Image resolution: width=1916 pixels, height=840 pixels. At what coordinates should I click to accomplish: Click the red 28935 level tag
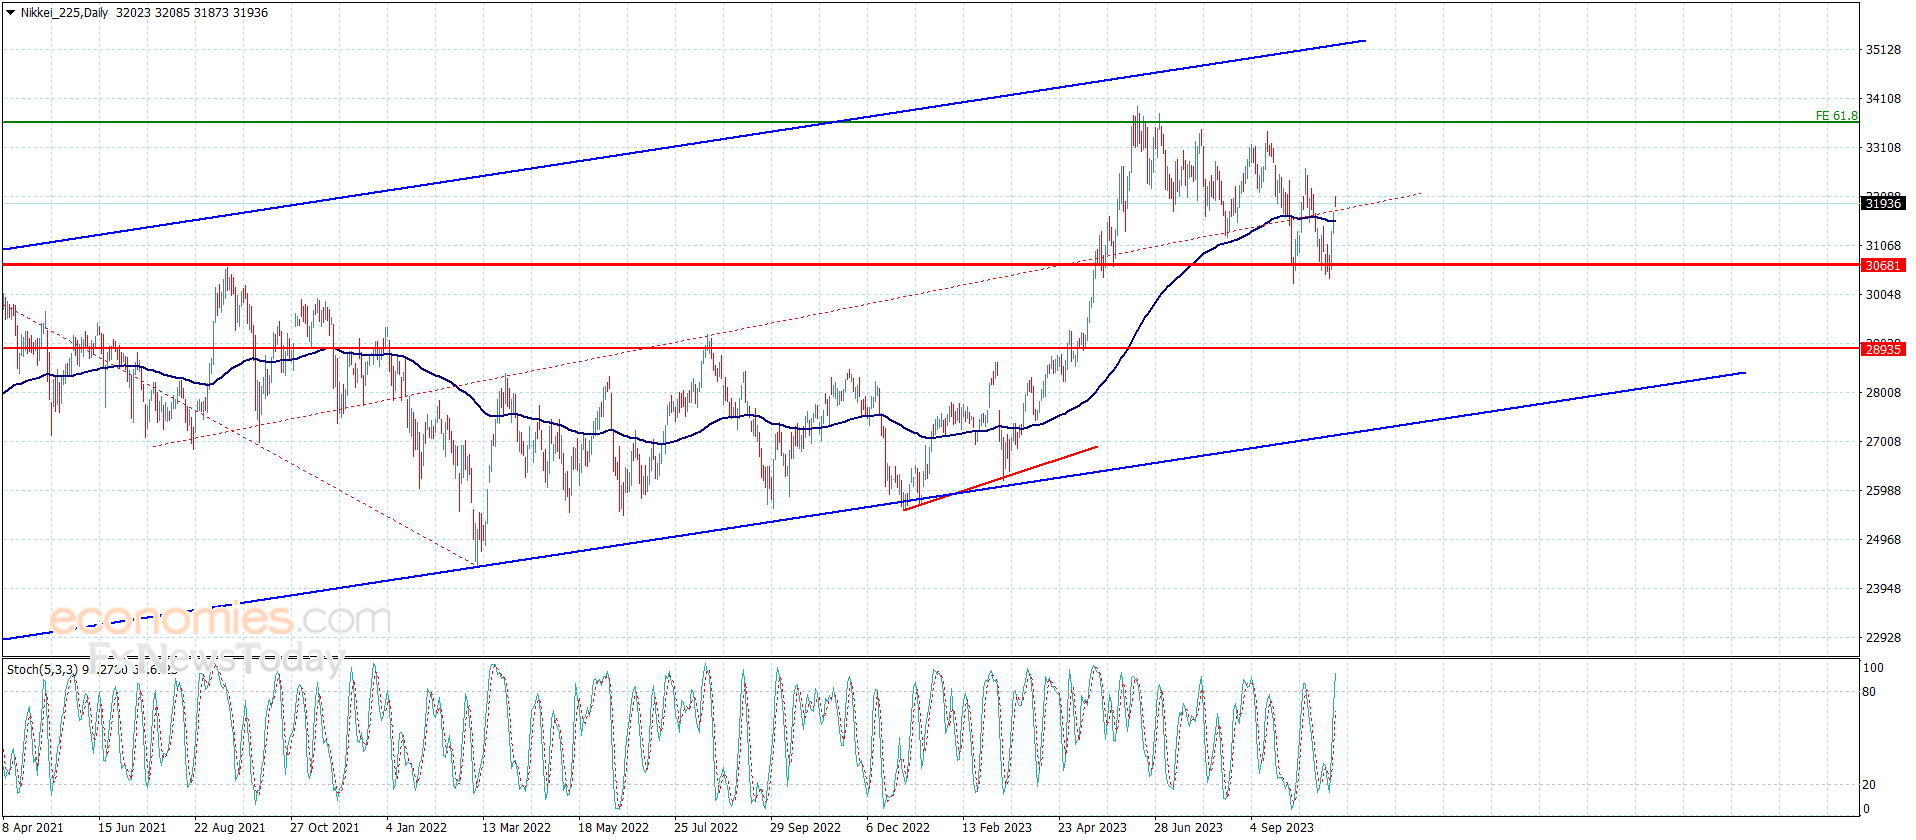point(1883,349)
